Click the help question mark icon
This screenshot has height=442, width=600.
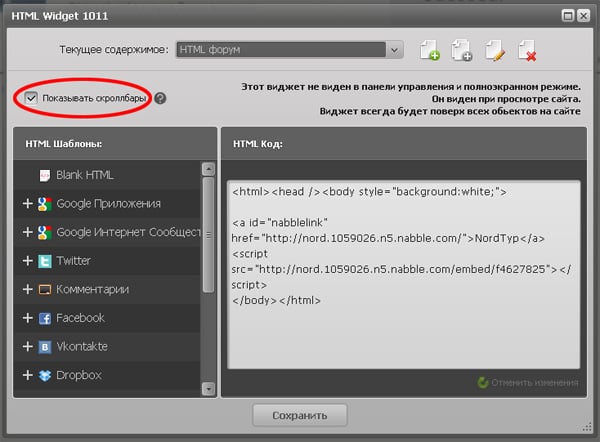tap(160, 98)
